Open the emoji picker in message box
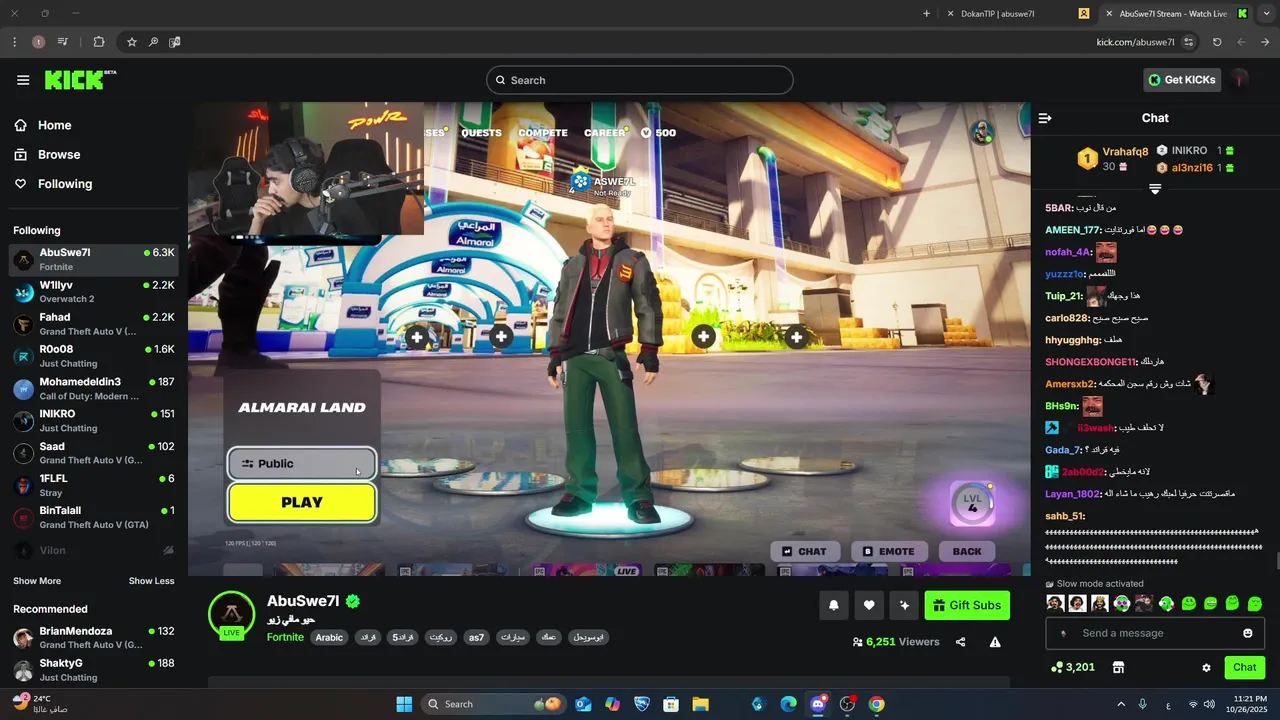The height and width of the screenshot is (720, 1280). click(1248, 633)
